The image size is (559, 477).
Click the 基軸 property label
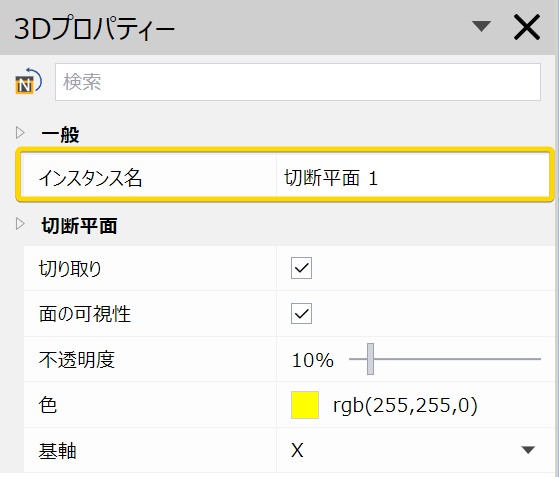pos(57,451)
